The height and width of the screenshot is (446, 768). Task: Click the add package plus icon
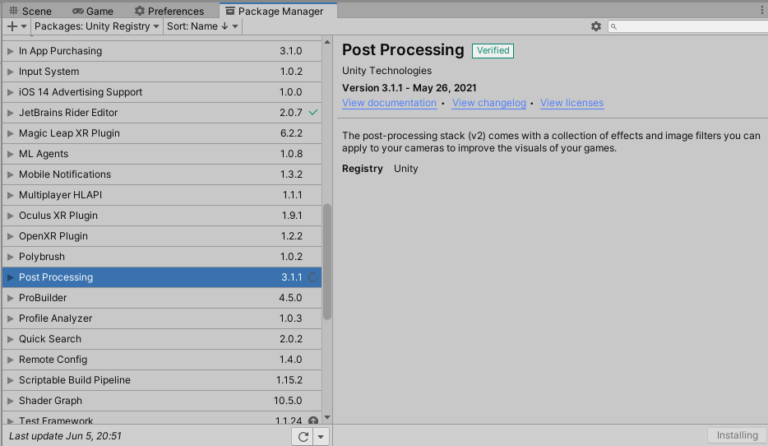12,27
